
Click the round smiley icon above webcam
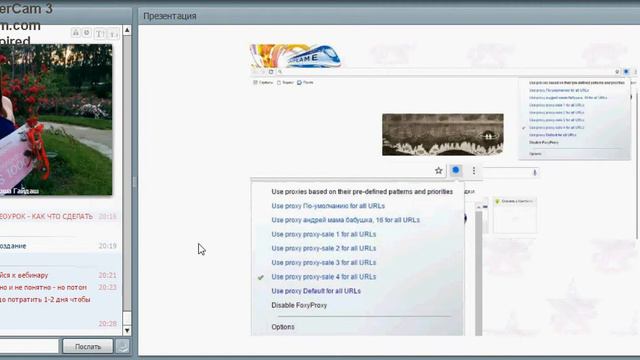87,33
